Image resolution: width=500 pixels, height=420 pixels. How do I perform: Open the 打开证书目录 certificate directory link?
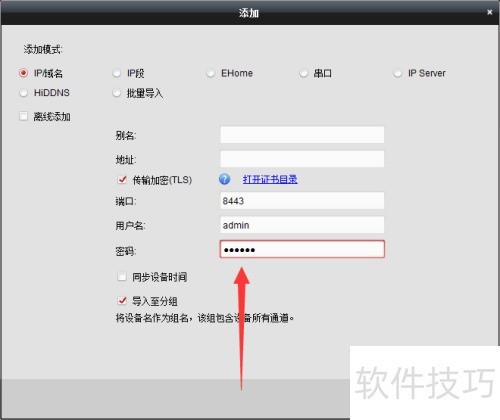(270, 179)
